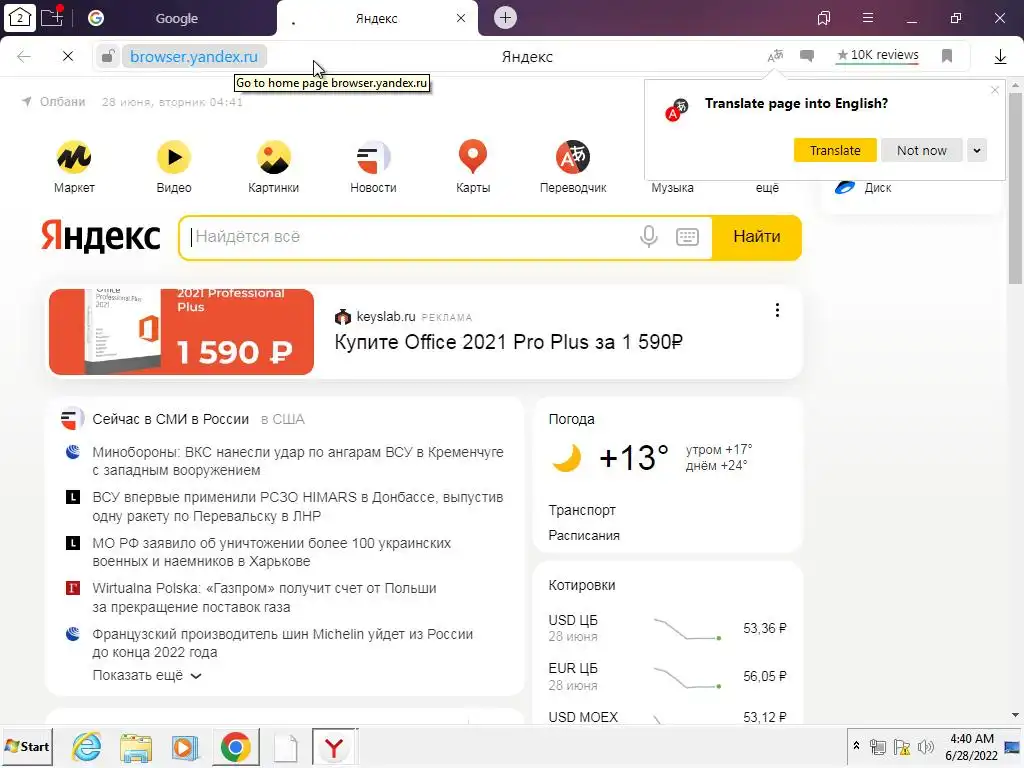Screen dimensions: 1024x768
Task: Click the +13° temperature value
Action: [x=633, y=457]
